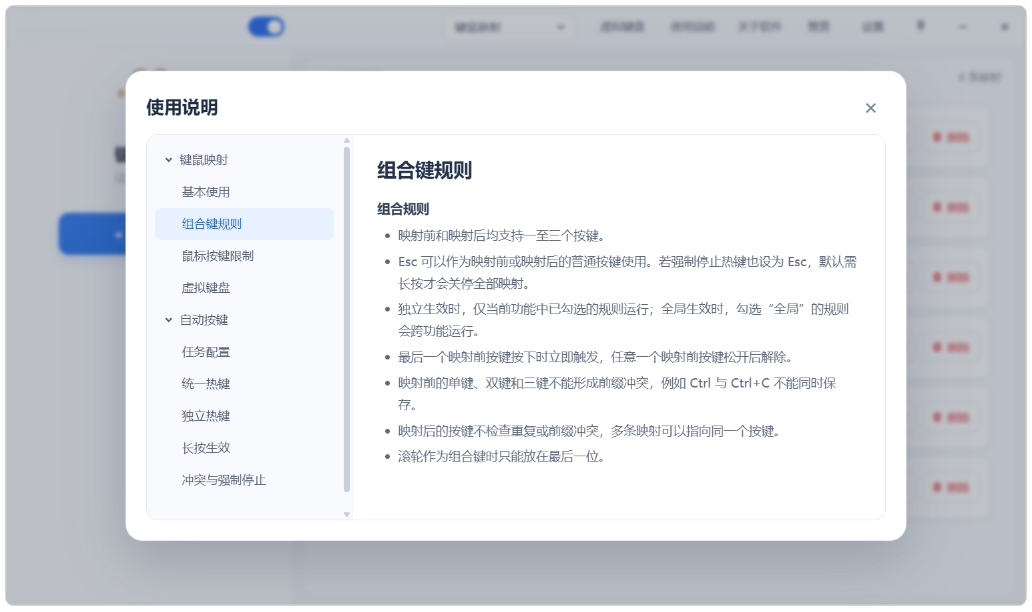Viewport: 1032px width, 612px height.
Task: Close the 使用说明 dialog with the X
Action: [870, 108]
